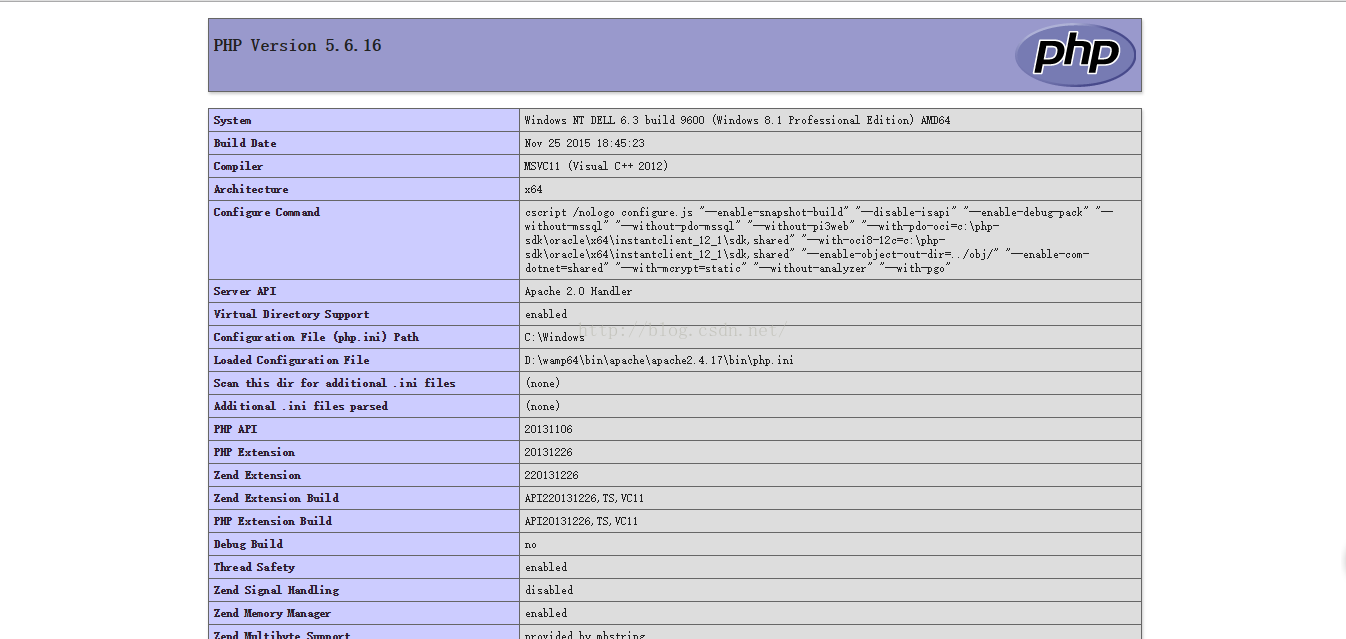Click the PHP Extension label
1346x639 pixels.
[254, 452]
